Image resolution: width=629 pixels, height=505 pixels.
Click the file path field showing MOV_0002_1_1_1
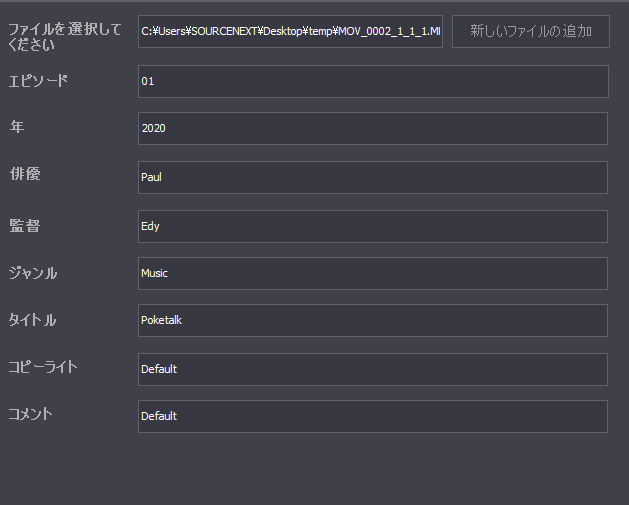[x=290, y=32]
